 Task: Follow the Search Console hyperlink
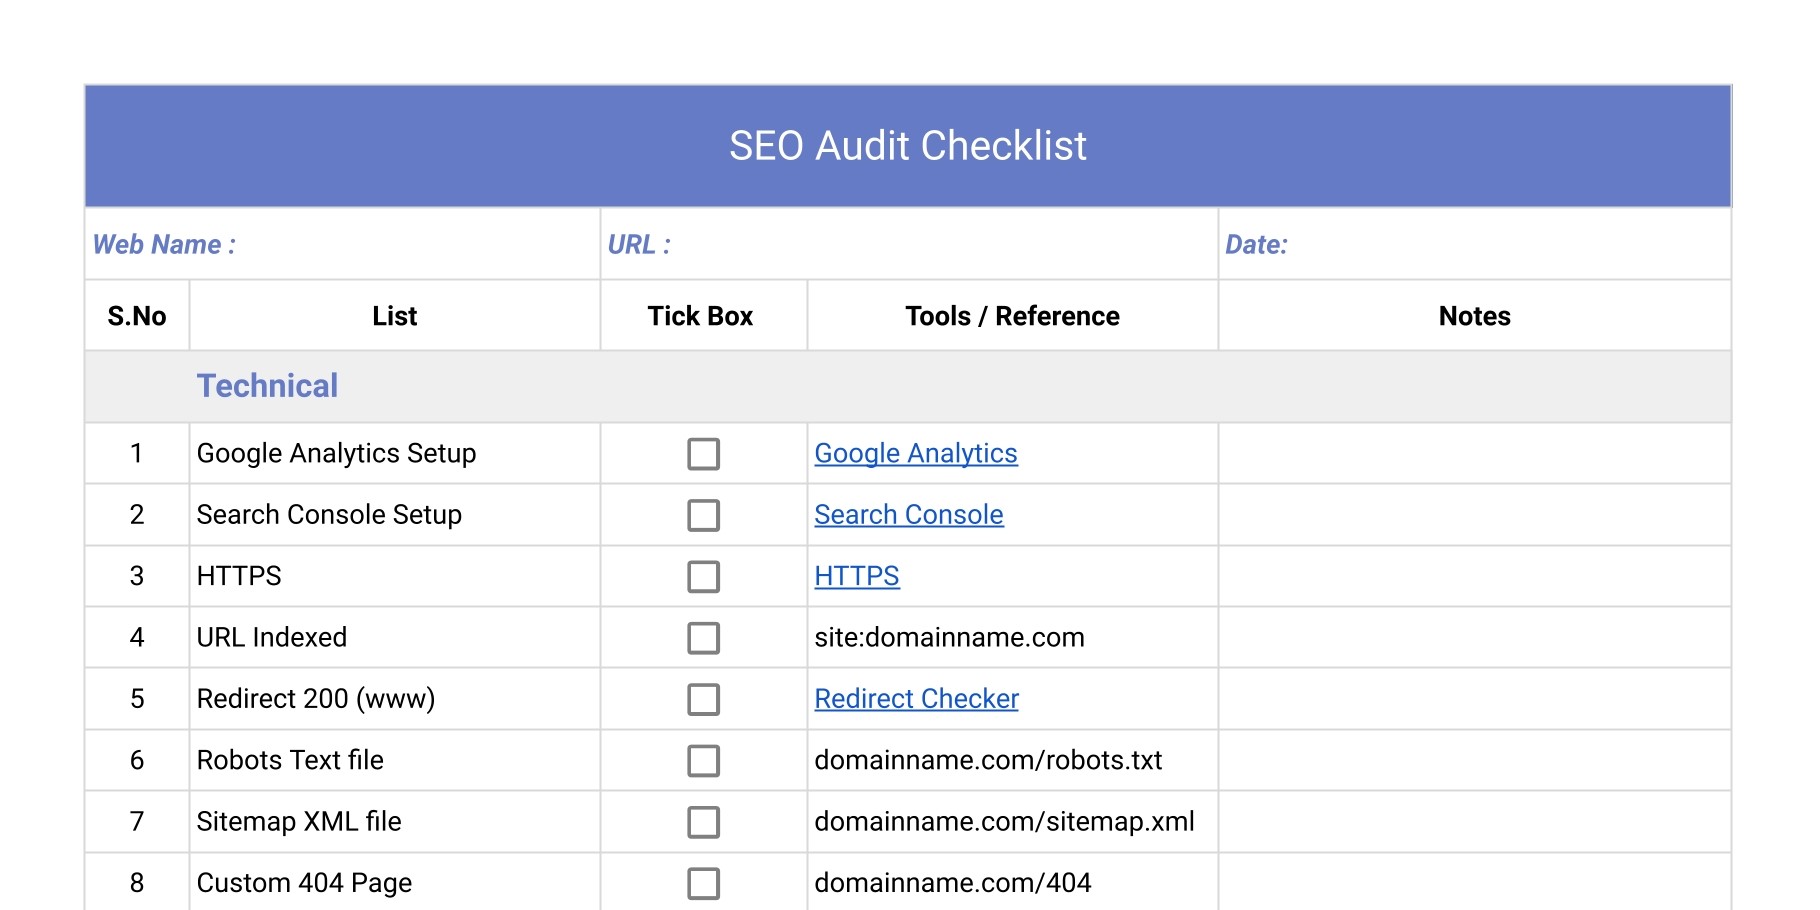click(x=909, y=514)
